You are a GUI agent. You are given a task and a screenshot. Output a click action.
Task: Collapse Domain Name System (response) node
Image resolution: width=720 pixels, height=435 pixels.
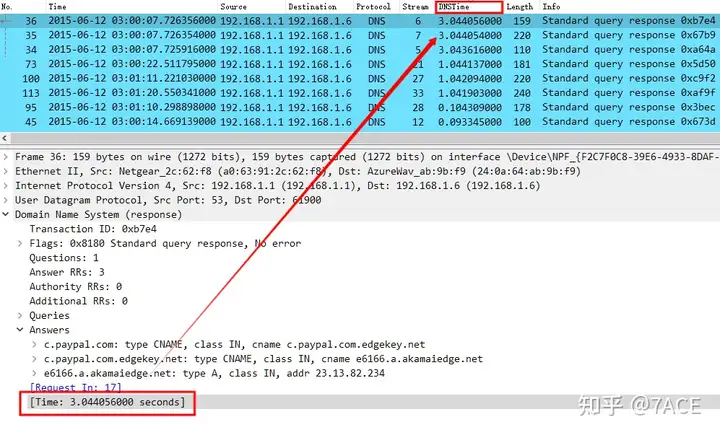coord(6,215)
